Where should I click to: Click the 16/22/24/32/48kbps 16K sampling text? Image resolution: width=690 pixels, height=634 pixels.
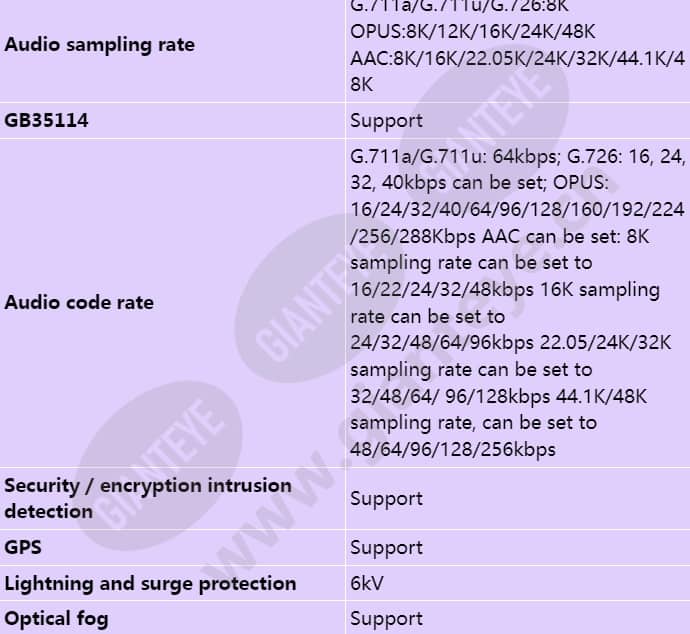point(505,290)
